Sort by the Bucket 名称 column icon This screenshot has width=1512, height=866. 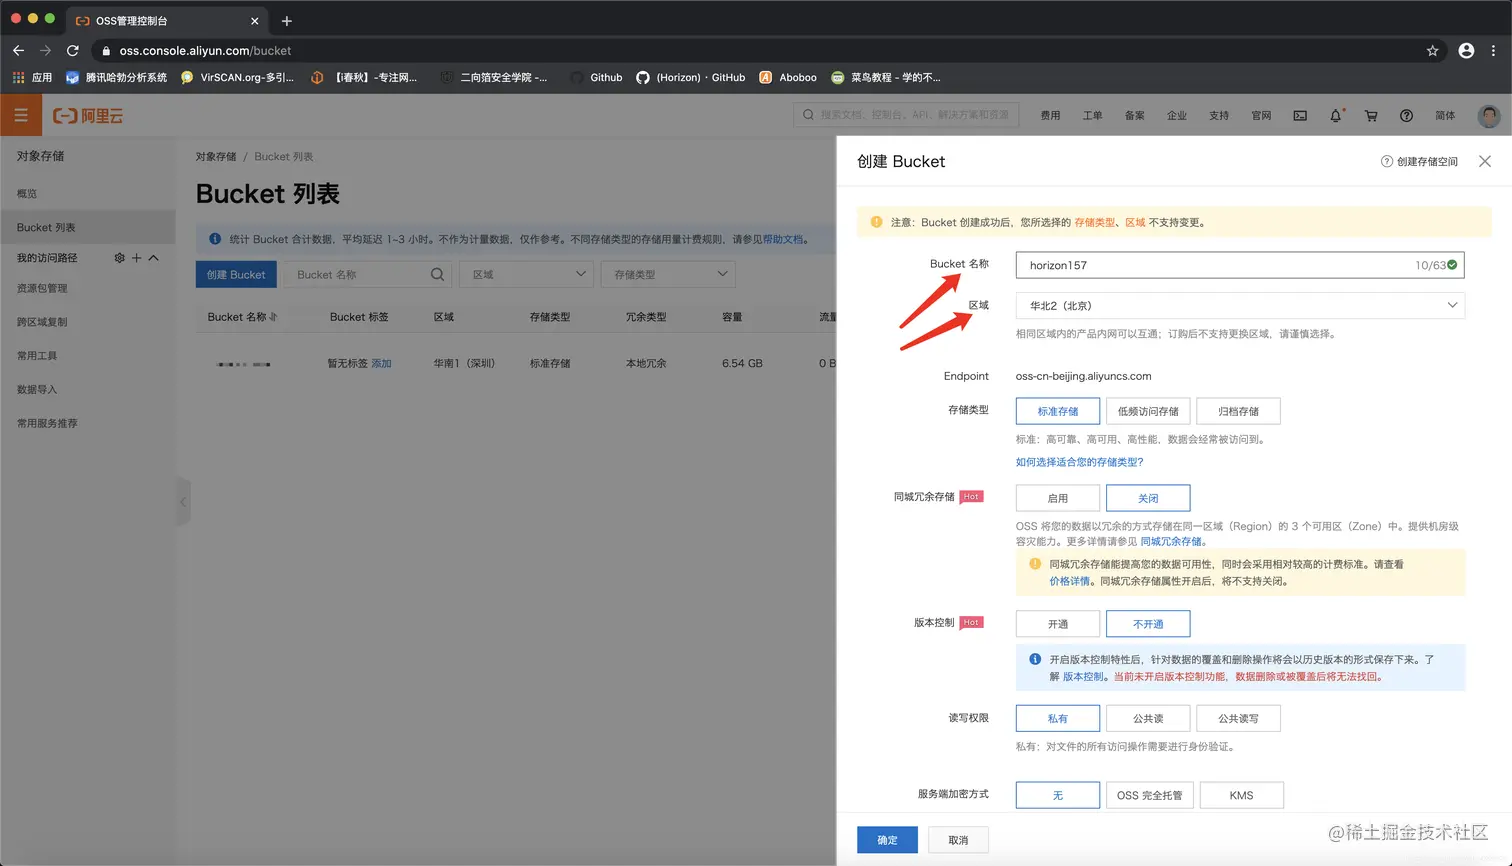pos(273,317)
